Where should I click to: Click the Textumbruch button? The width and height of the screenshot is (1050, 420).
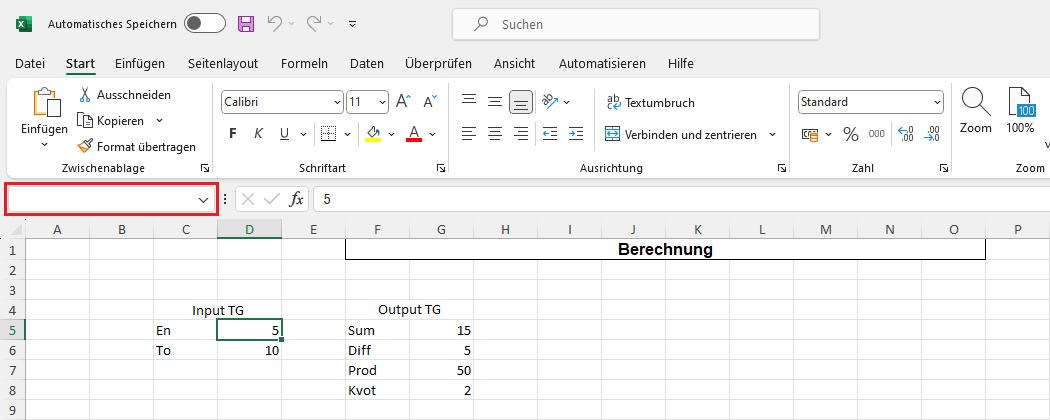(x=650, y=102)
